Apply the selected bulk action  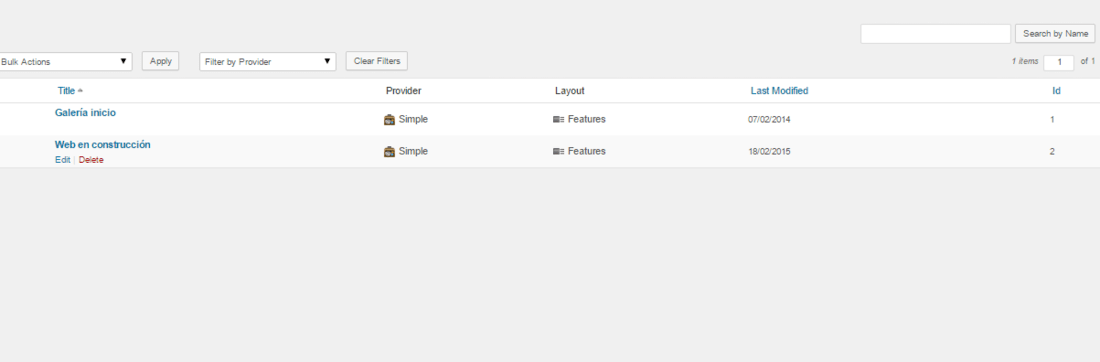point(161,61)
